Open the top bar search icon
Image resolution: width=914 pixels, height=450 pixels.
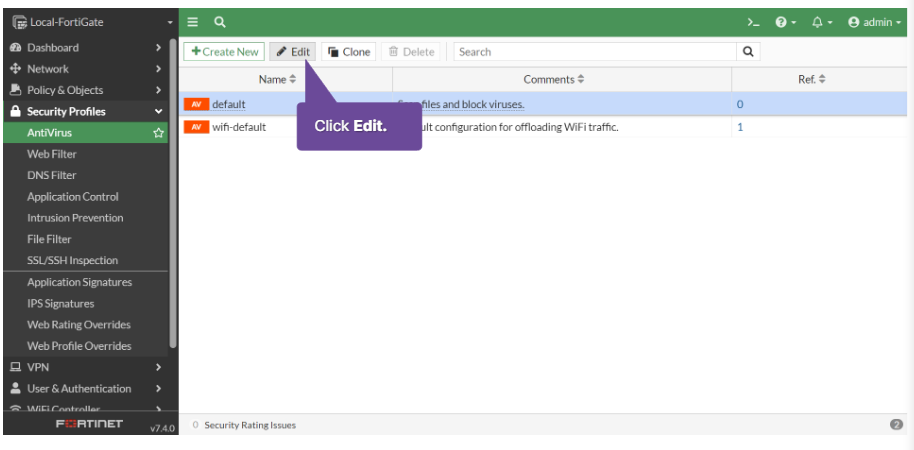220,22
